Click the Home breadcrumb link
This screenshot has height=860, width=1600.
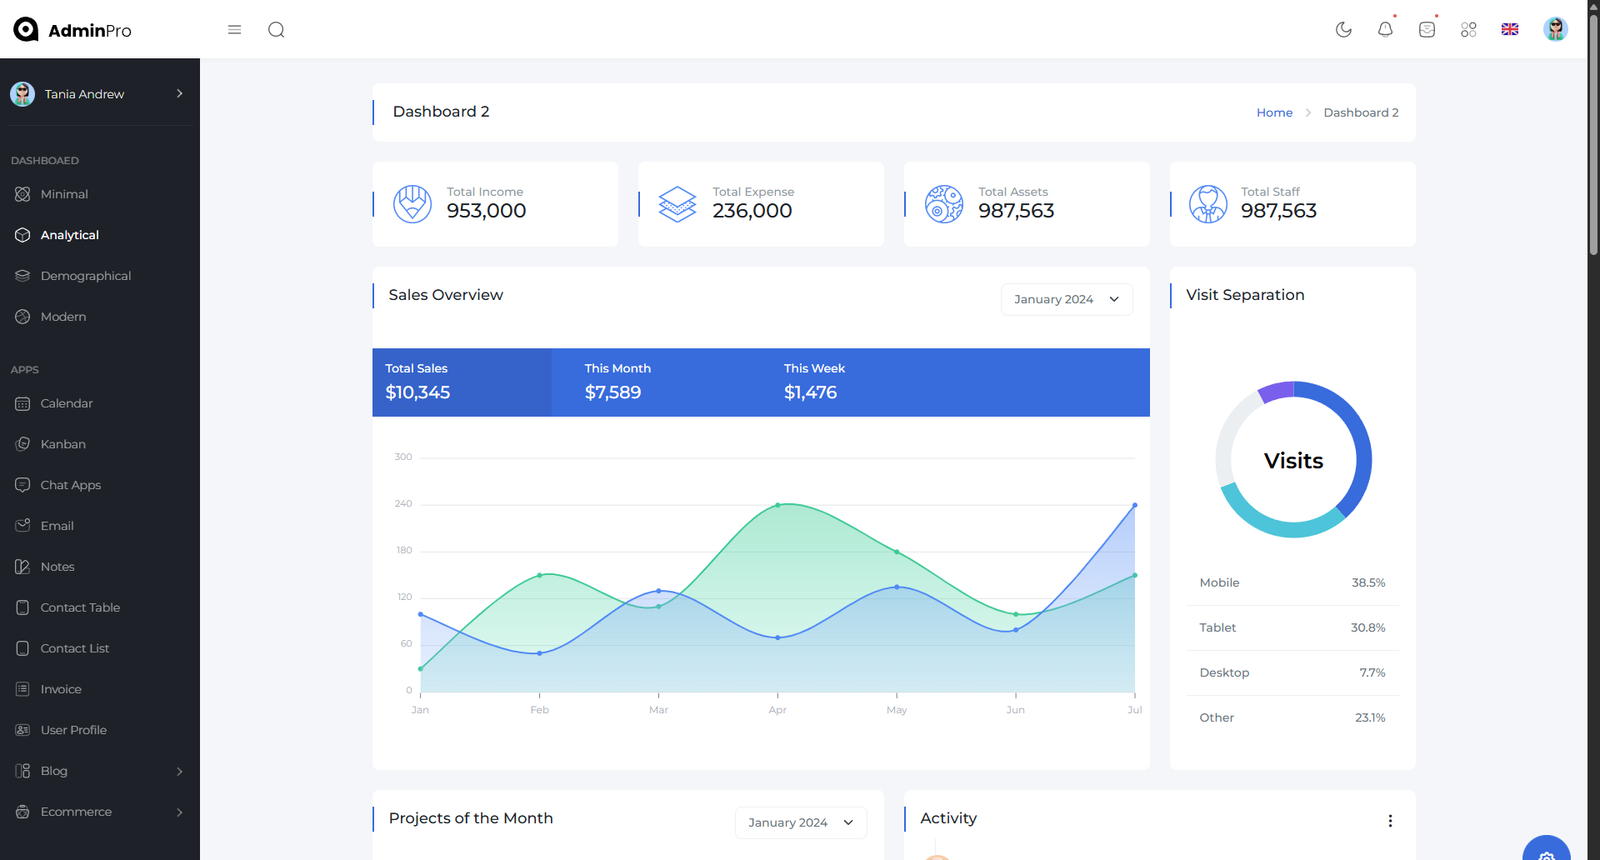point(1274,113)
